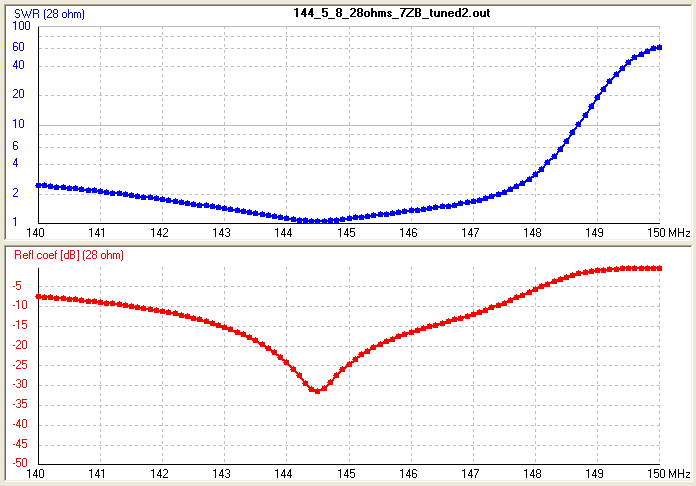Viewport: 696px width, 486px height.
Task: Click the 20 value on SWR axis
Action: click(18, 94)
